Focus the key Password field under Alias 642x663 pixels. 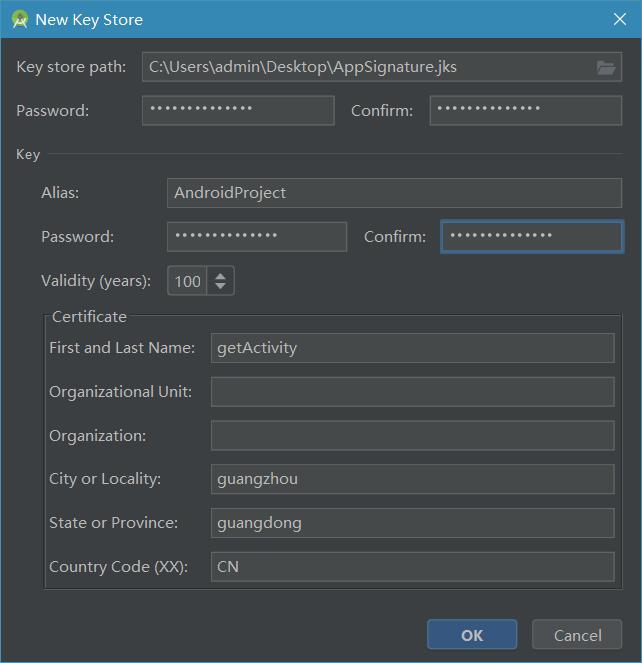[x=257, y=237]
